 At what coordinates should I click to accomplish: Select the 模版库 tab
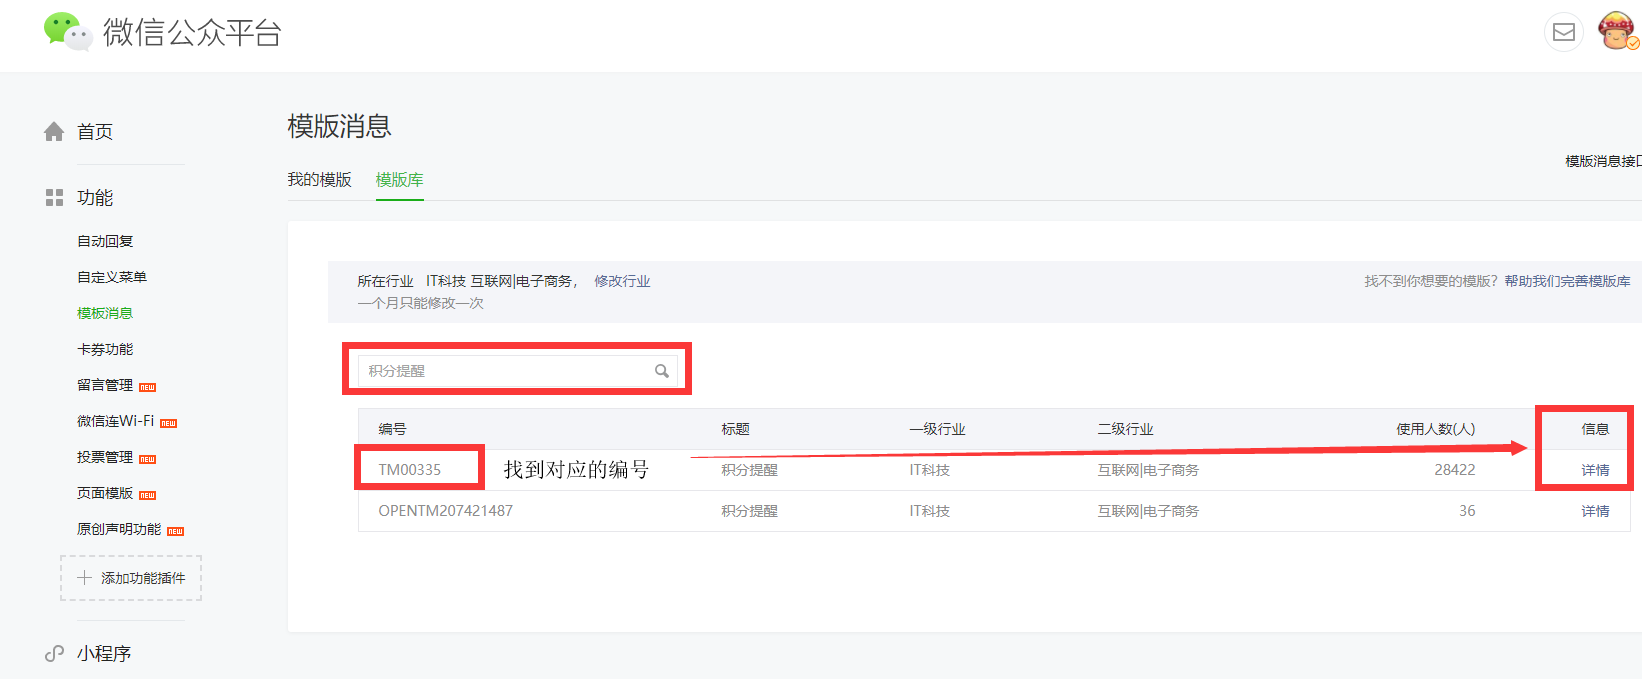399,180
